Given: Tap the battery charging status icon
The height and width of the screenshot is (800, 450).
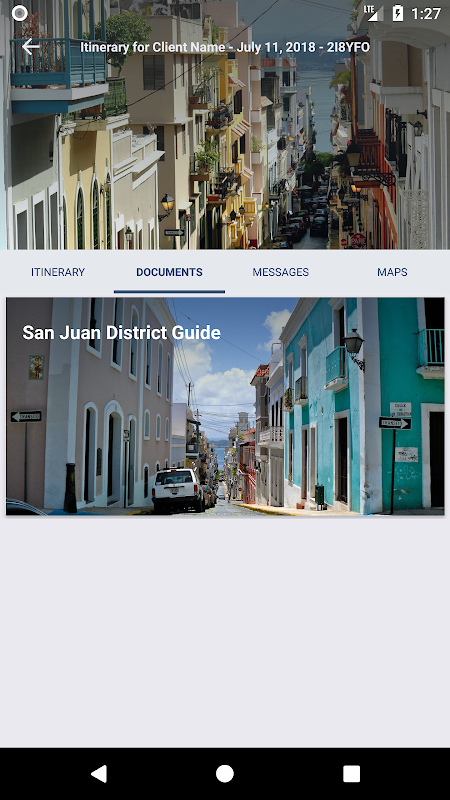Looking at the screenshot, I should (397, 13).
